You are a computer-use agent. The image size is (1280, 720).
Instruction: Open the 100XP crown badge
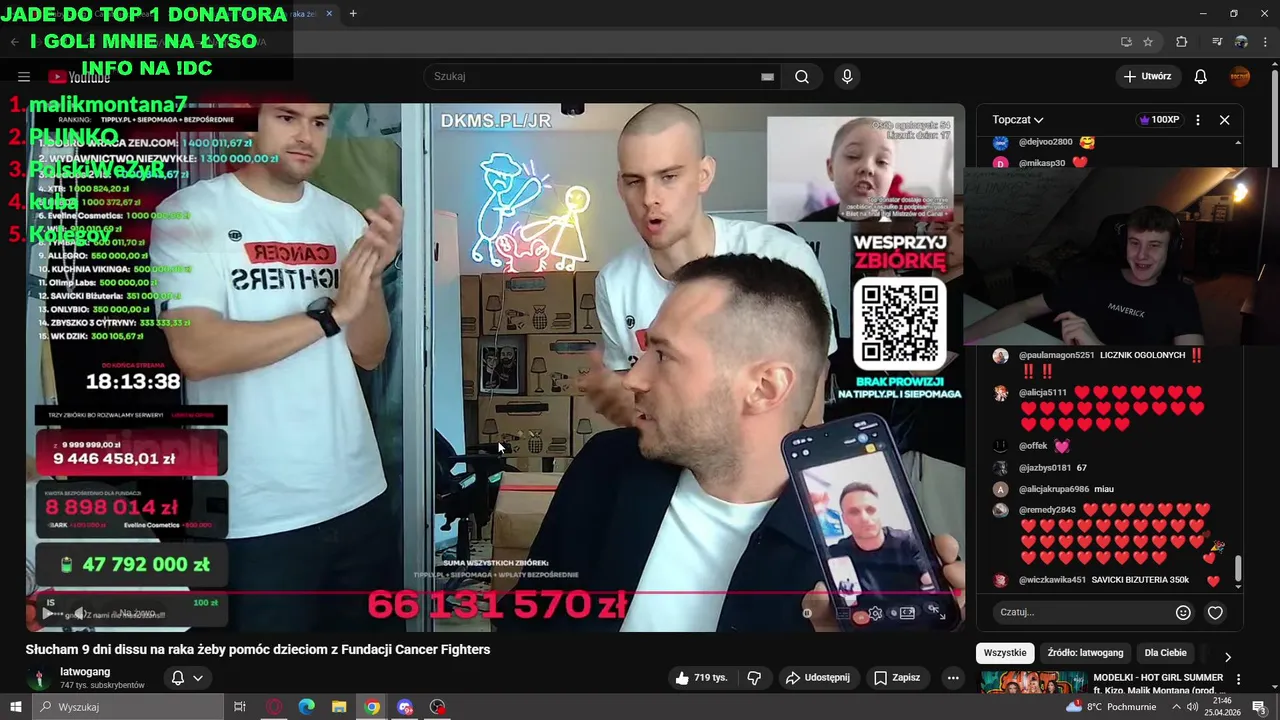pyautogui.click(x=1159, y=119)
